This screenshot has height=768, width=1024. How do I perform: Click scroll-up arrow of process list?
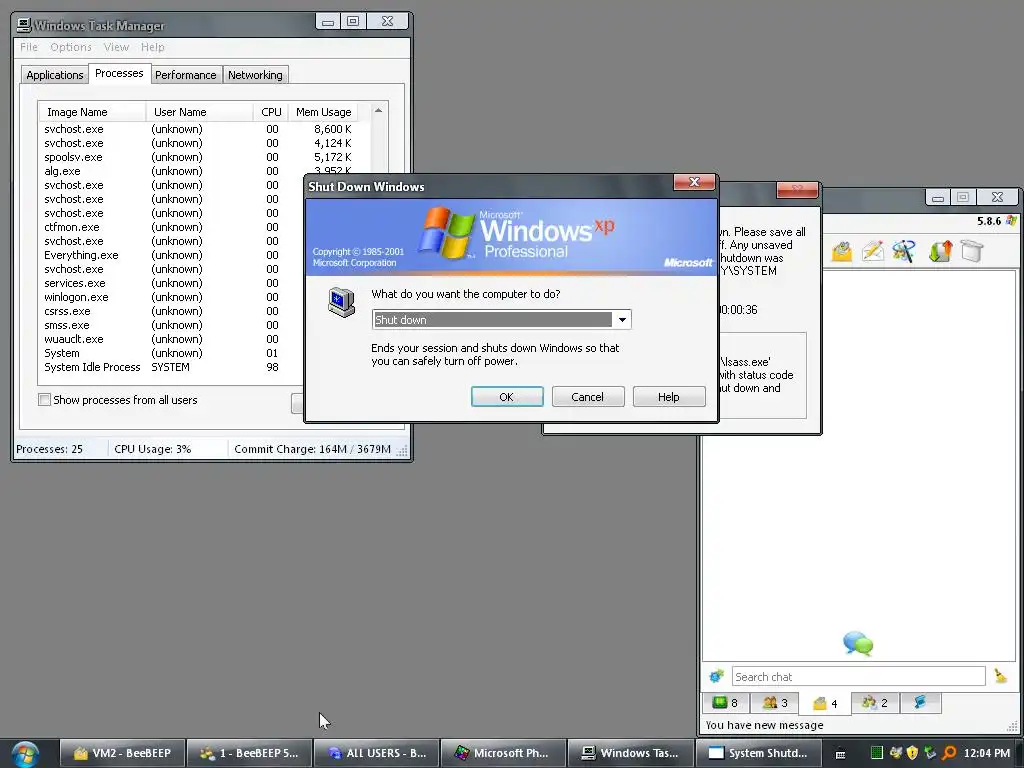(378, 111)
